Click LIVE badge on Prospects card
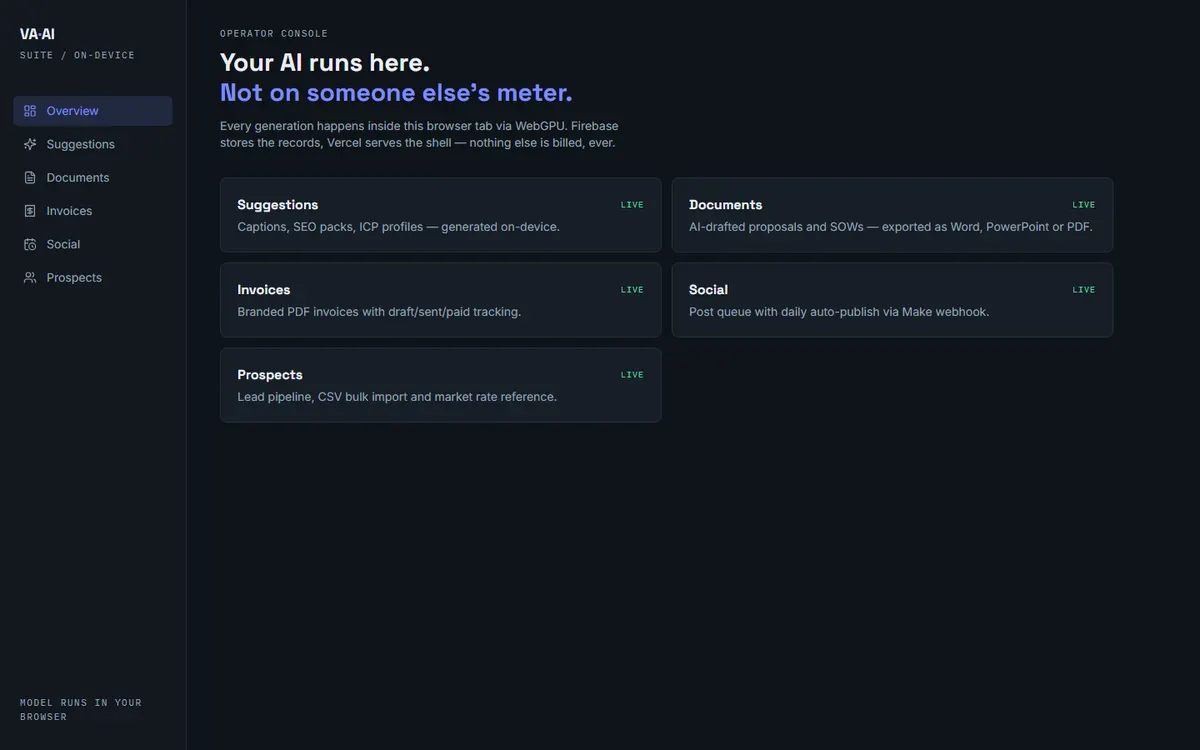Image resolution: width=1200 pixels, height=750 pixels. click(x=632, y=375)
